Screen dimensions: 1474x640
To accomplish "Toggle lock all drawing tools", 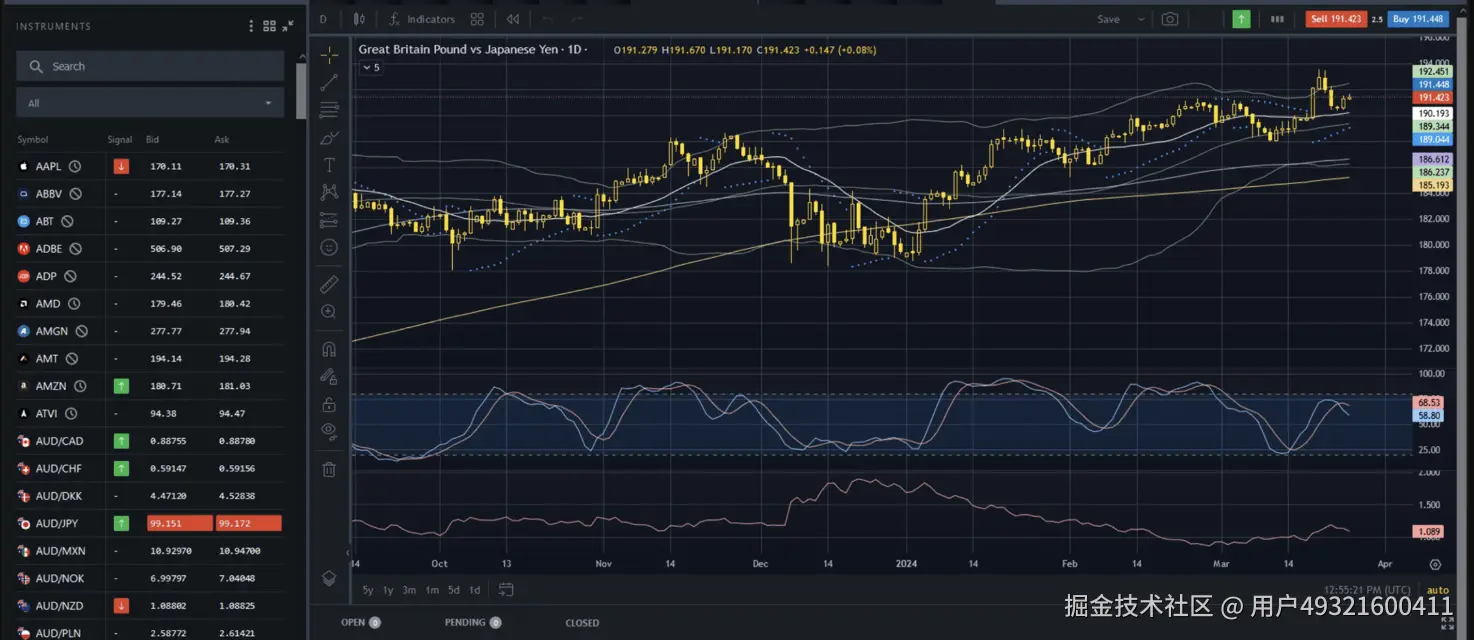I will pyautogui.click(x=329, y=405).
